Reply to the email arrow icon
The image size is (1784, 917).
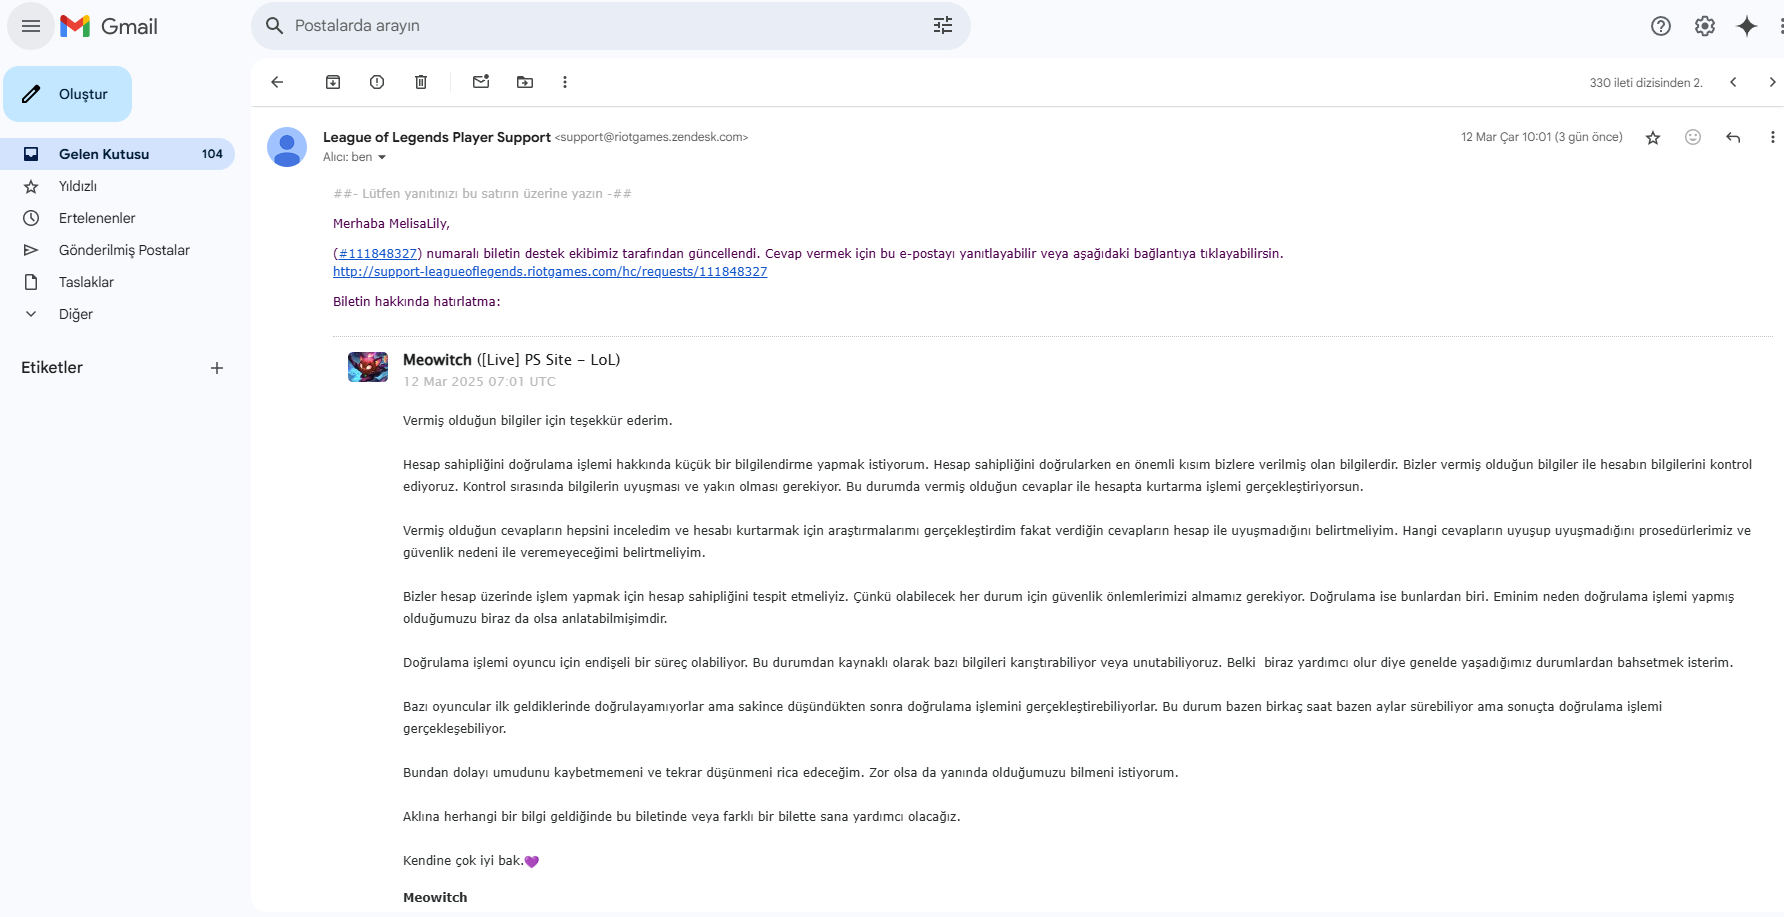click(x=1733, y=137)
